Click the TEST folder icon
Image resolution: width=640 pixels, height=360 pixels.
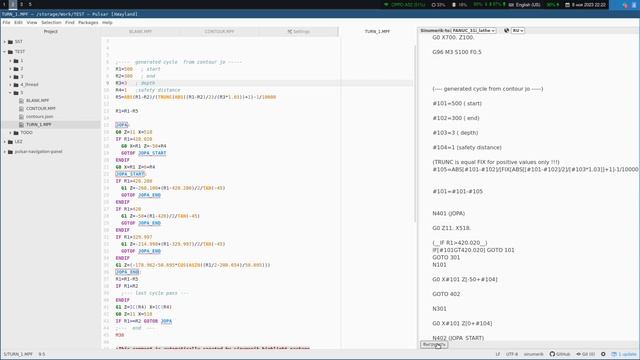tap(10, 52)
